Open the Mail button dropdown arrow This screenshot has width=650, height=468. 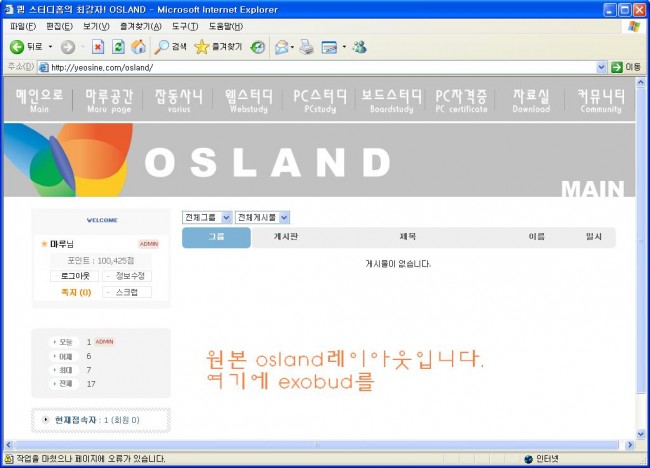[292, 47]
